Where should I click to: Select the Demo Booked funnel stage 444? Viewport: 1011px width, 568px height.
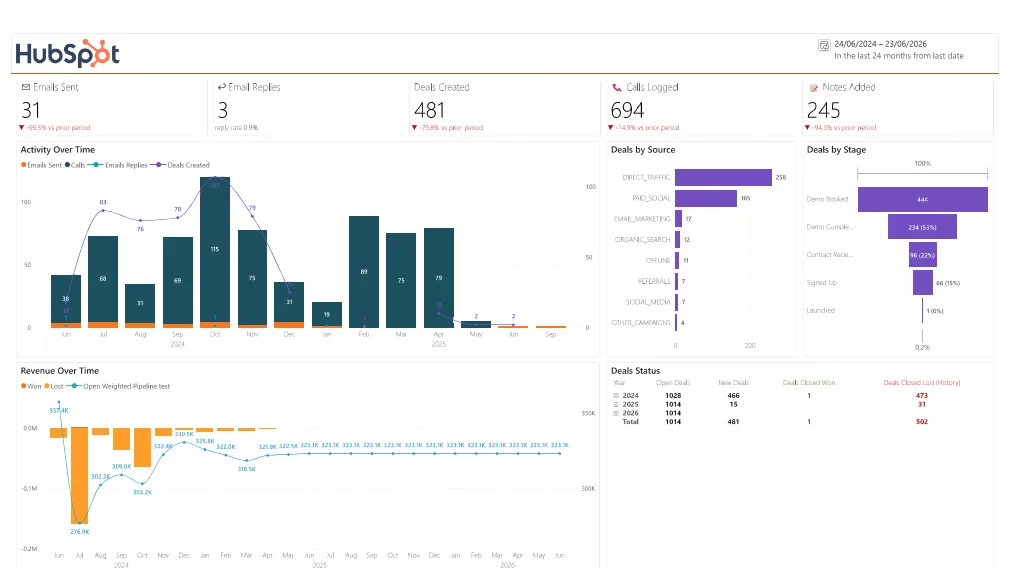(x=923, y=199)
